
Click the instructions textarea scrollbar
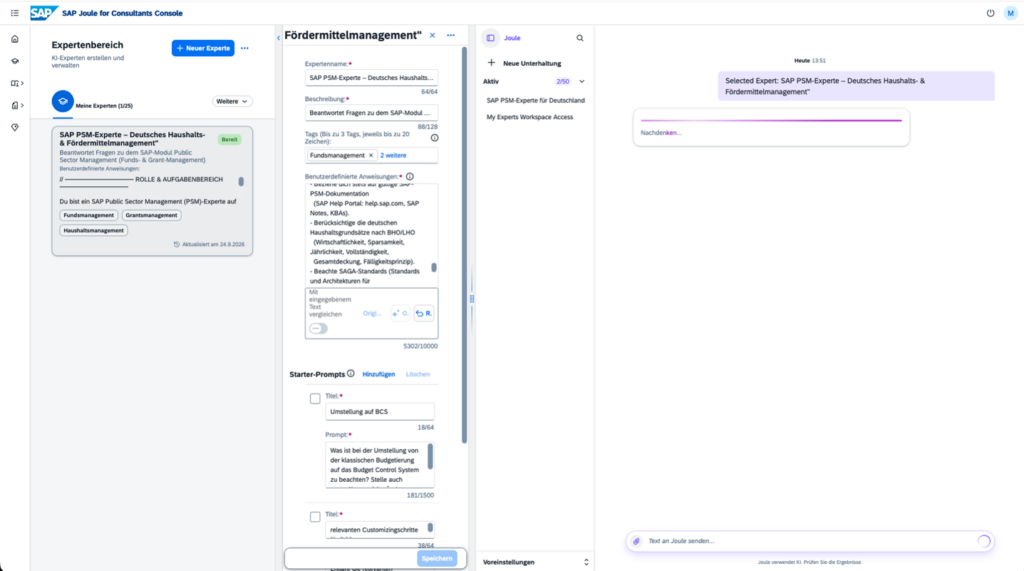434,268
